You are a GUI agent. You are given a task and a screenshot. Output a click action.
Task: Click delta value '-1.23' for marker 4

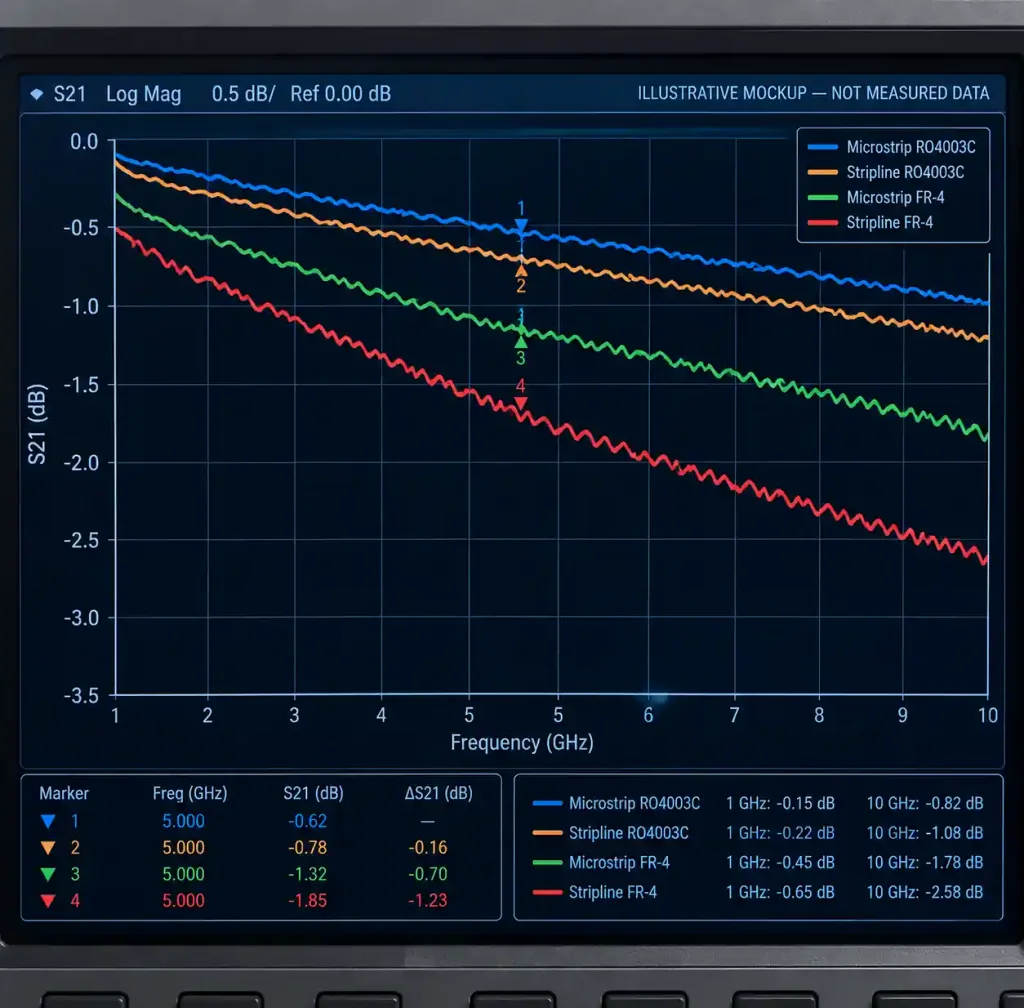(428, 900)
